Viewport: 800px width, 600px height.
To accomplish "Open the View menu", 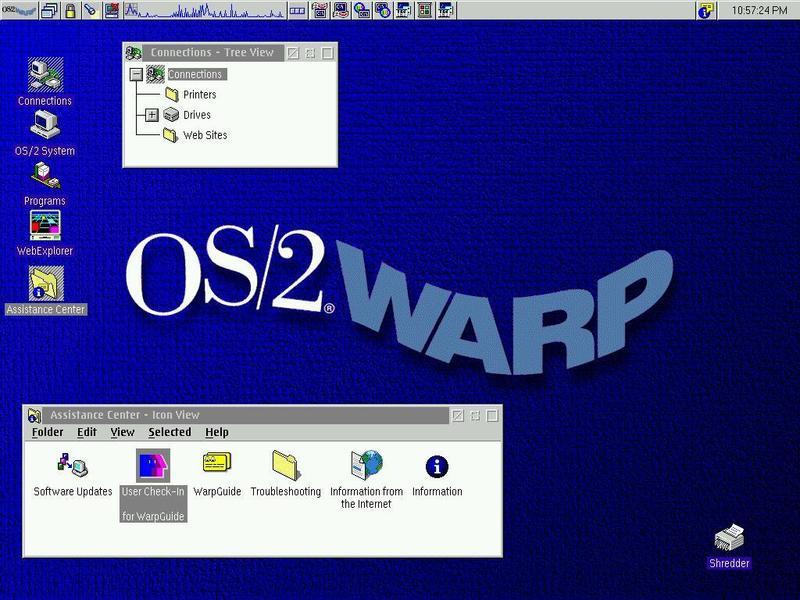I will [122, 432].
